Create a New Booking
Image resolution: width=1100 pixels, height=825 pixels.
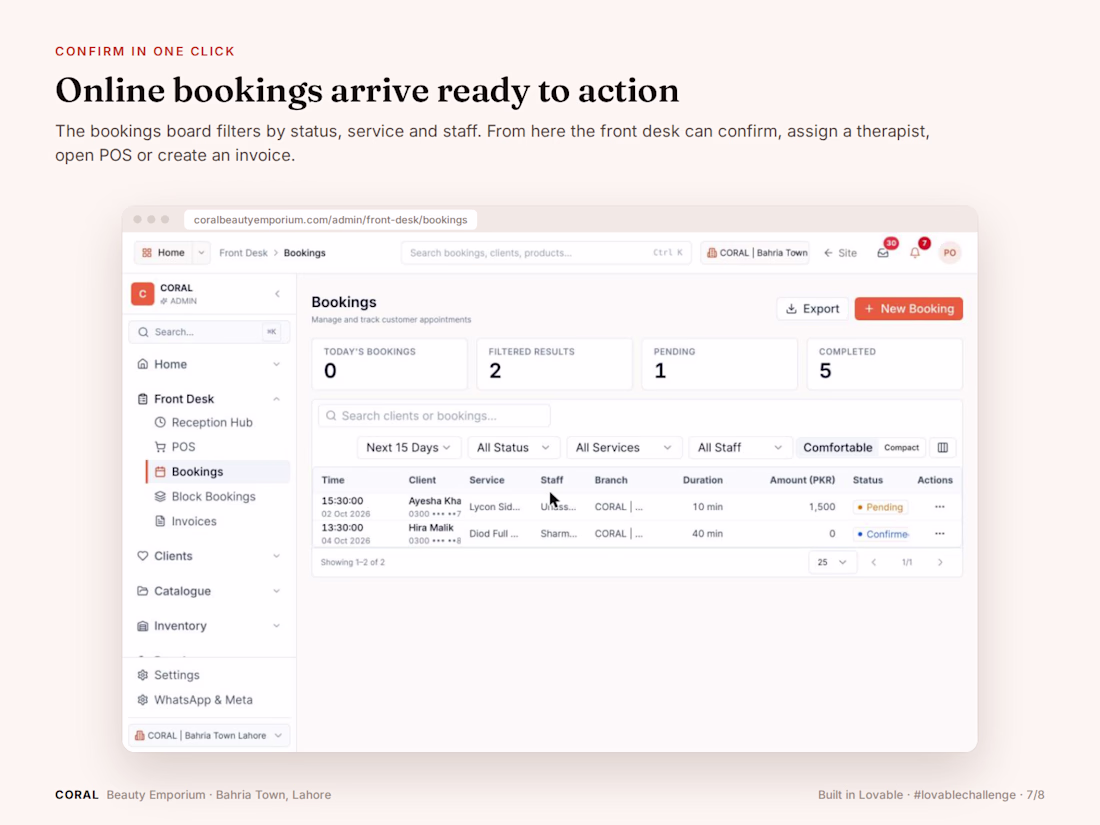tap(908, 309)
